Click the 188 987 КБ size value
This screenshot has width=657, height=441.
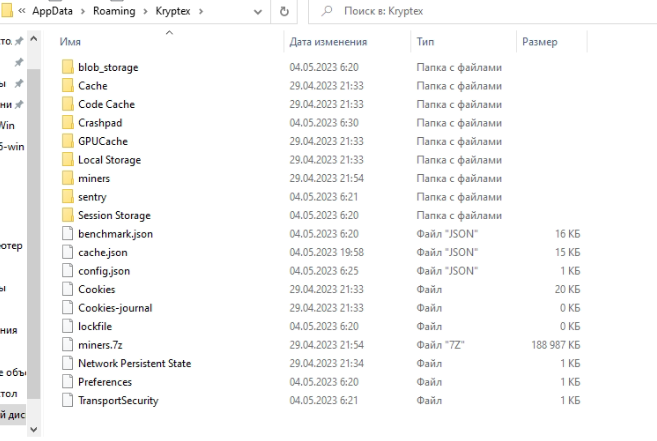[x=556, y=345]
